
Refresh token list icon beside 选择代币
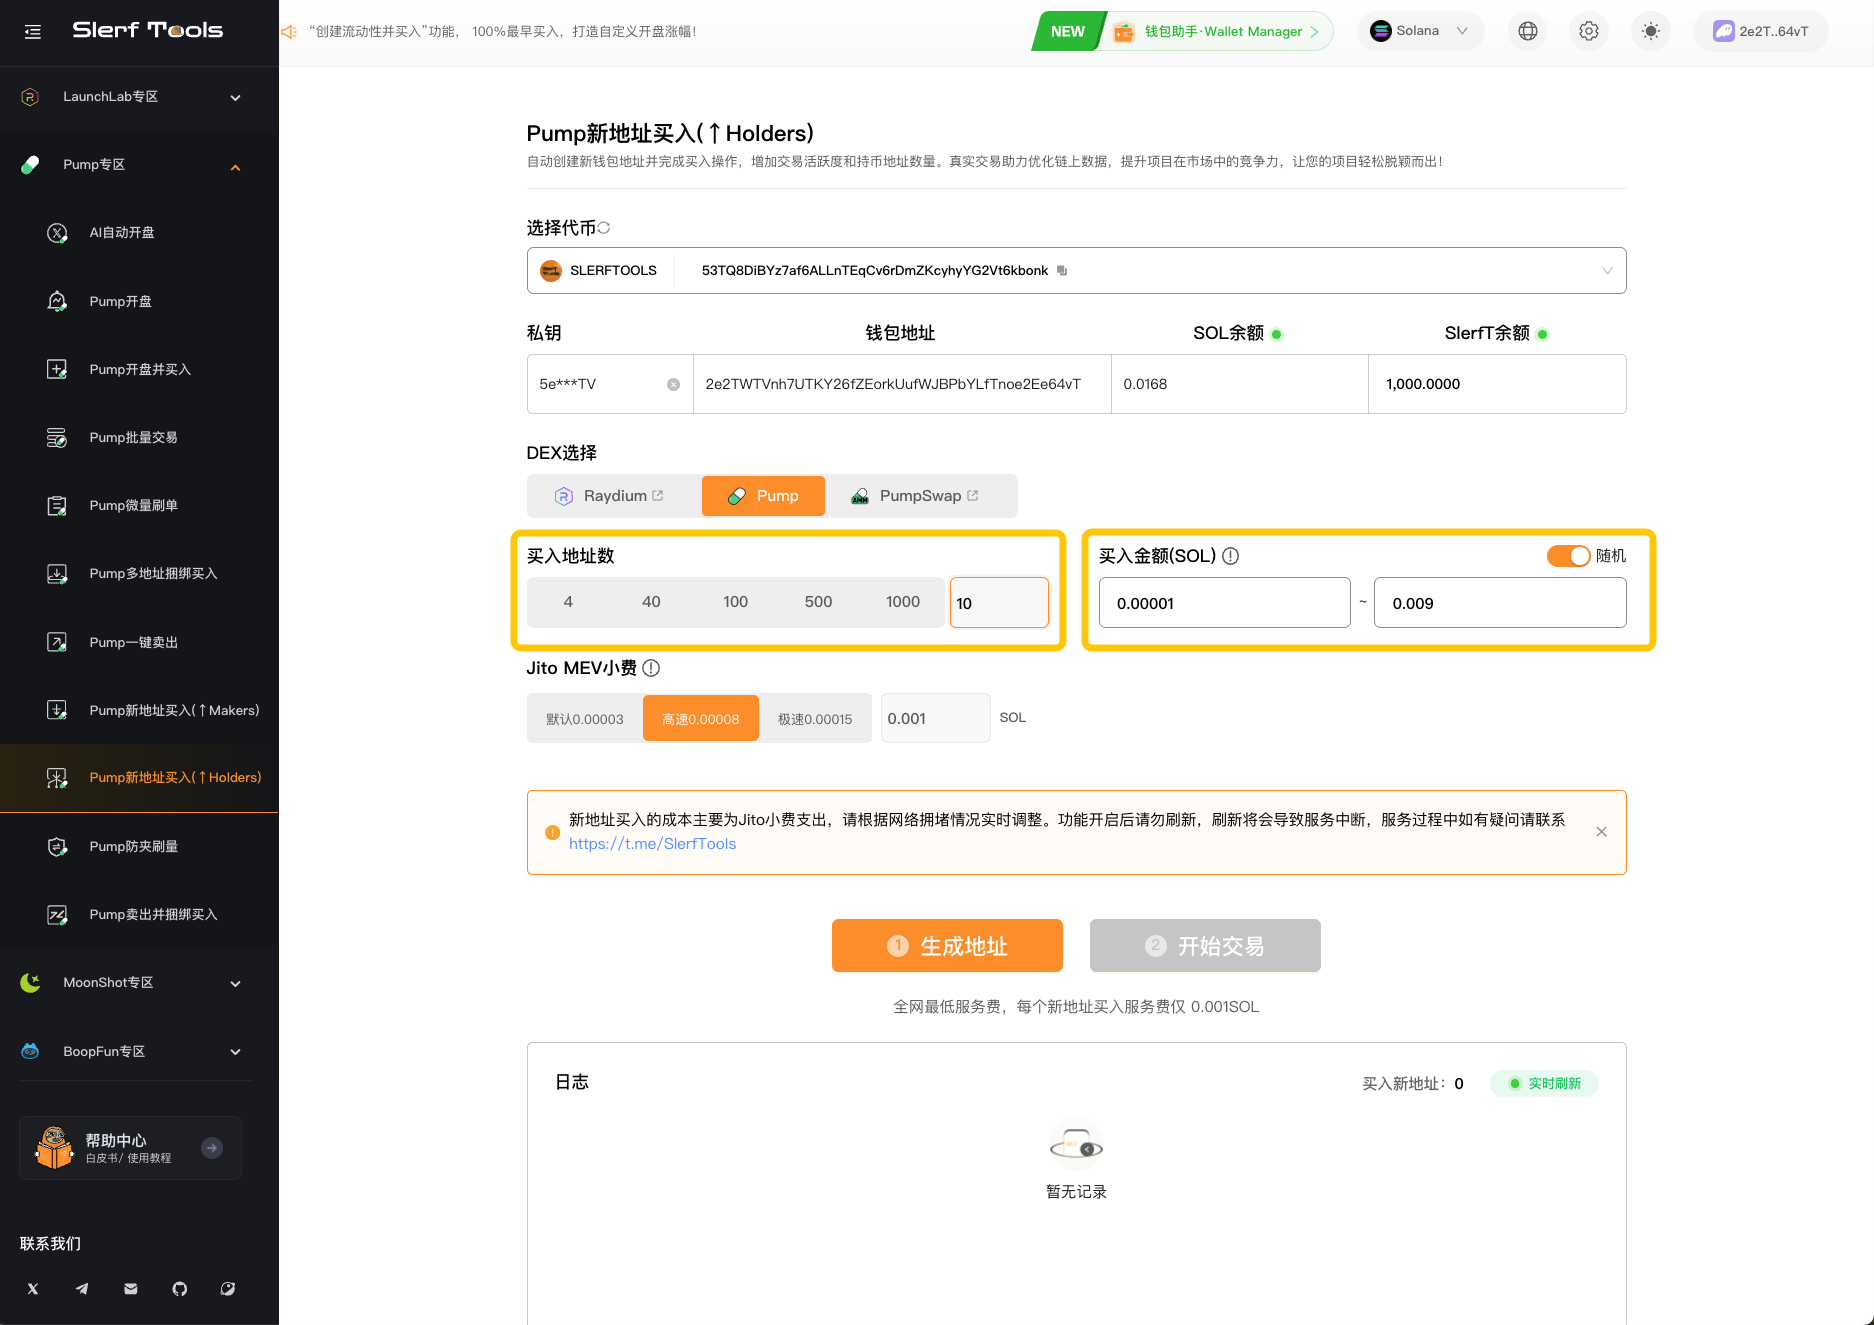pyautogui.click(x=604, y=228)
